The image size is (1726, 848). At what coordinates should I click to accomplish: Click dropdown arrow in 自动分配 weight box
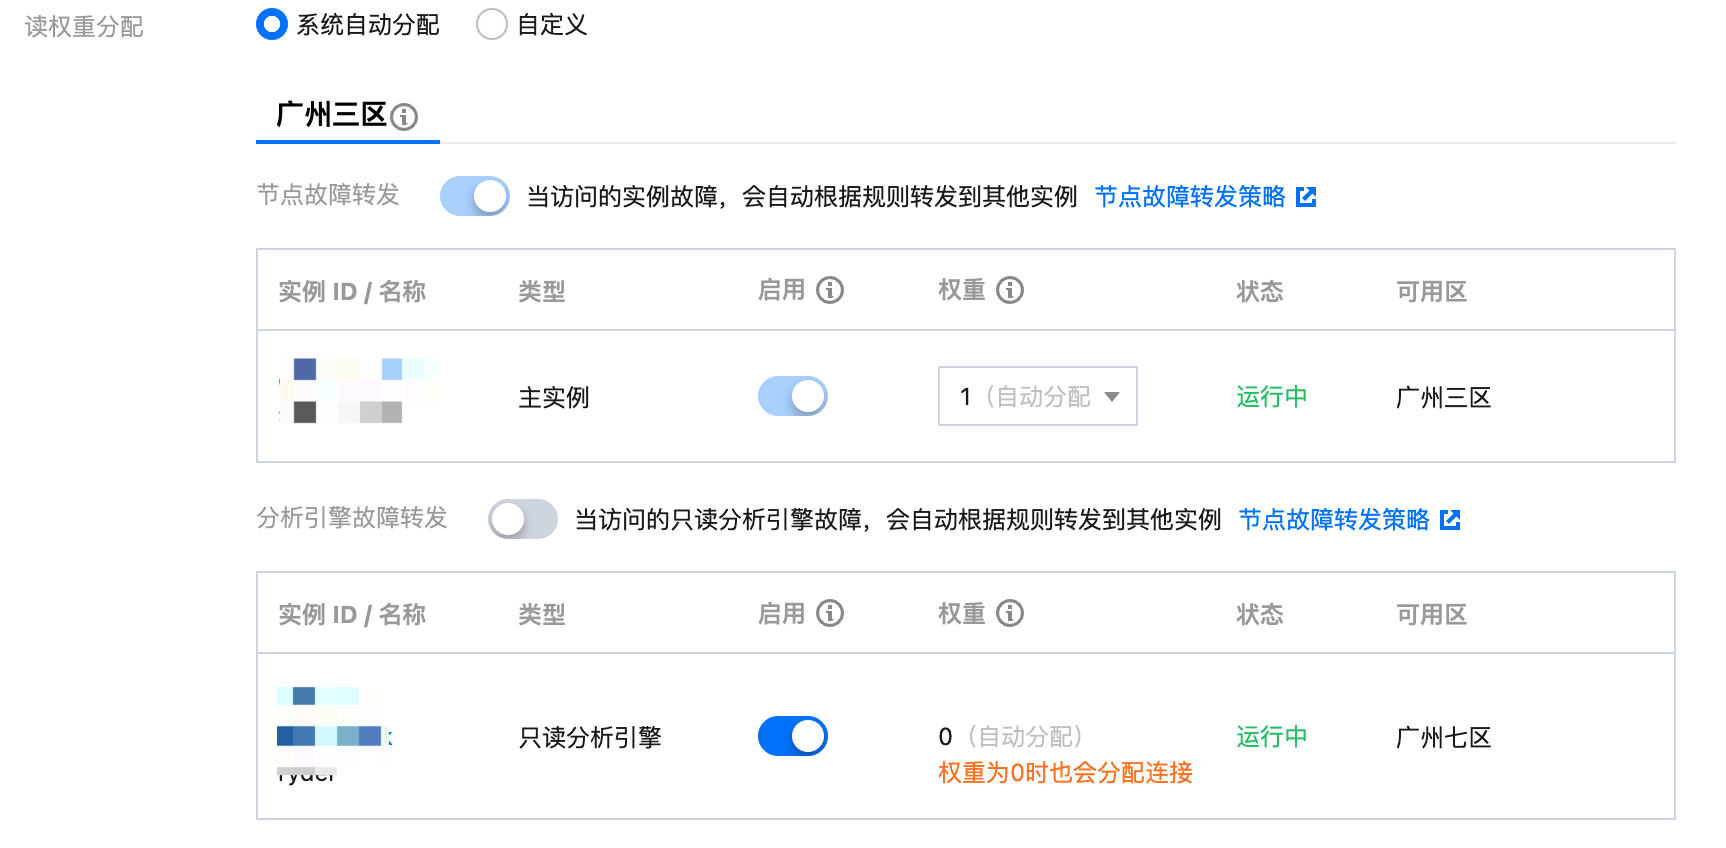[x=1112, y=397]
